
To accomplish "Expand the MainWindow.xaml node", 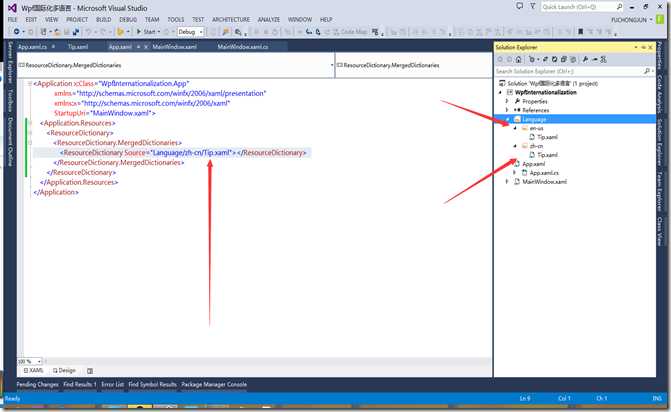I will pos(507,182).
